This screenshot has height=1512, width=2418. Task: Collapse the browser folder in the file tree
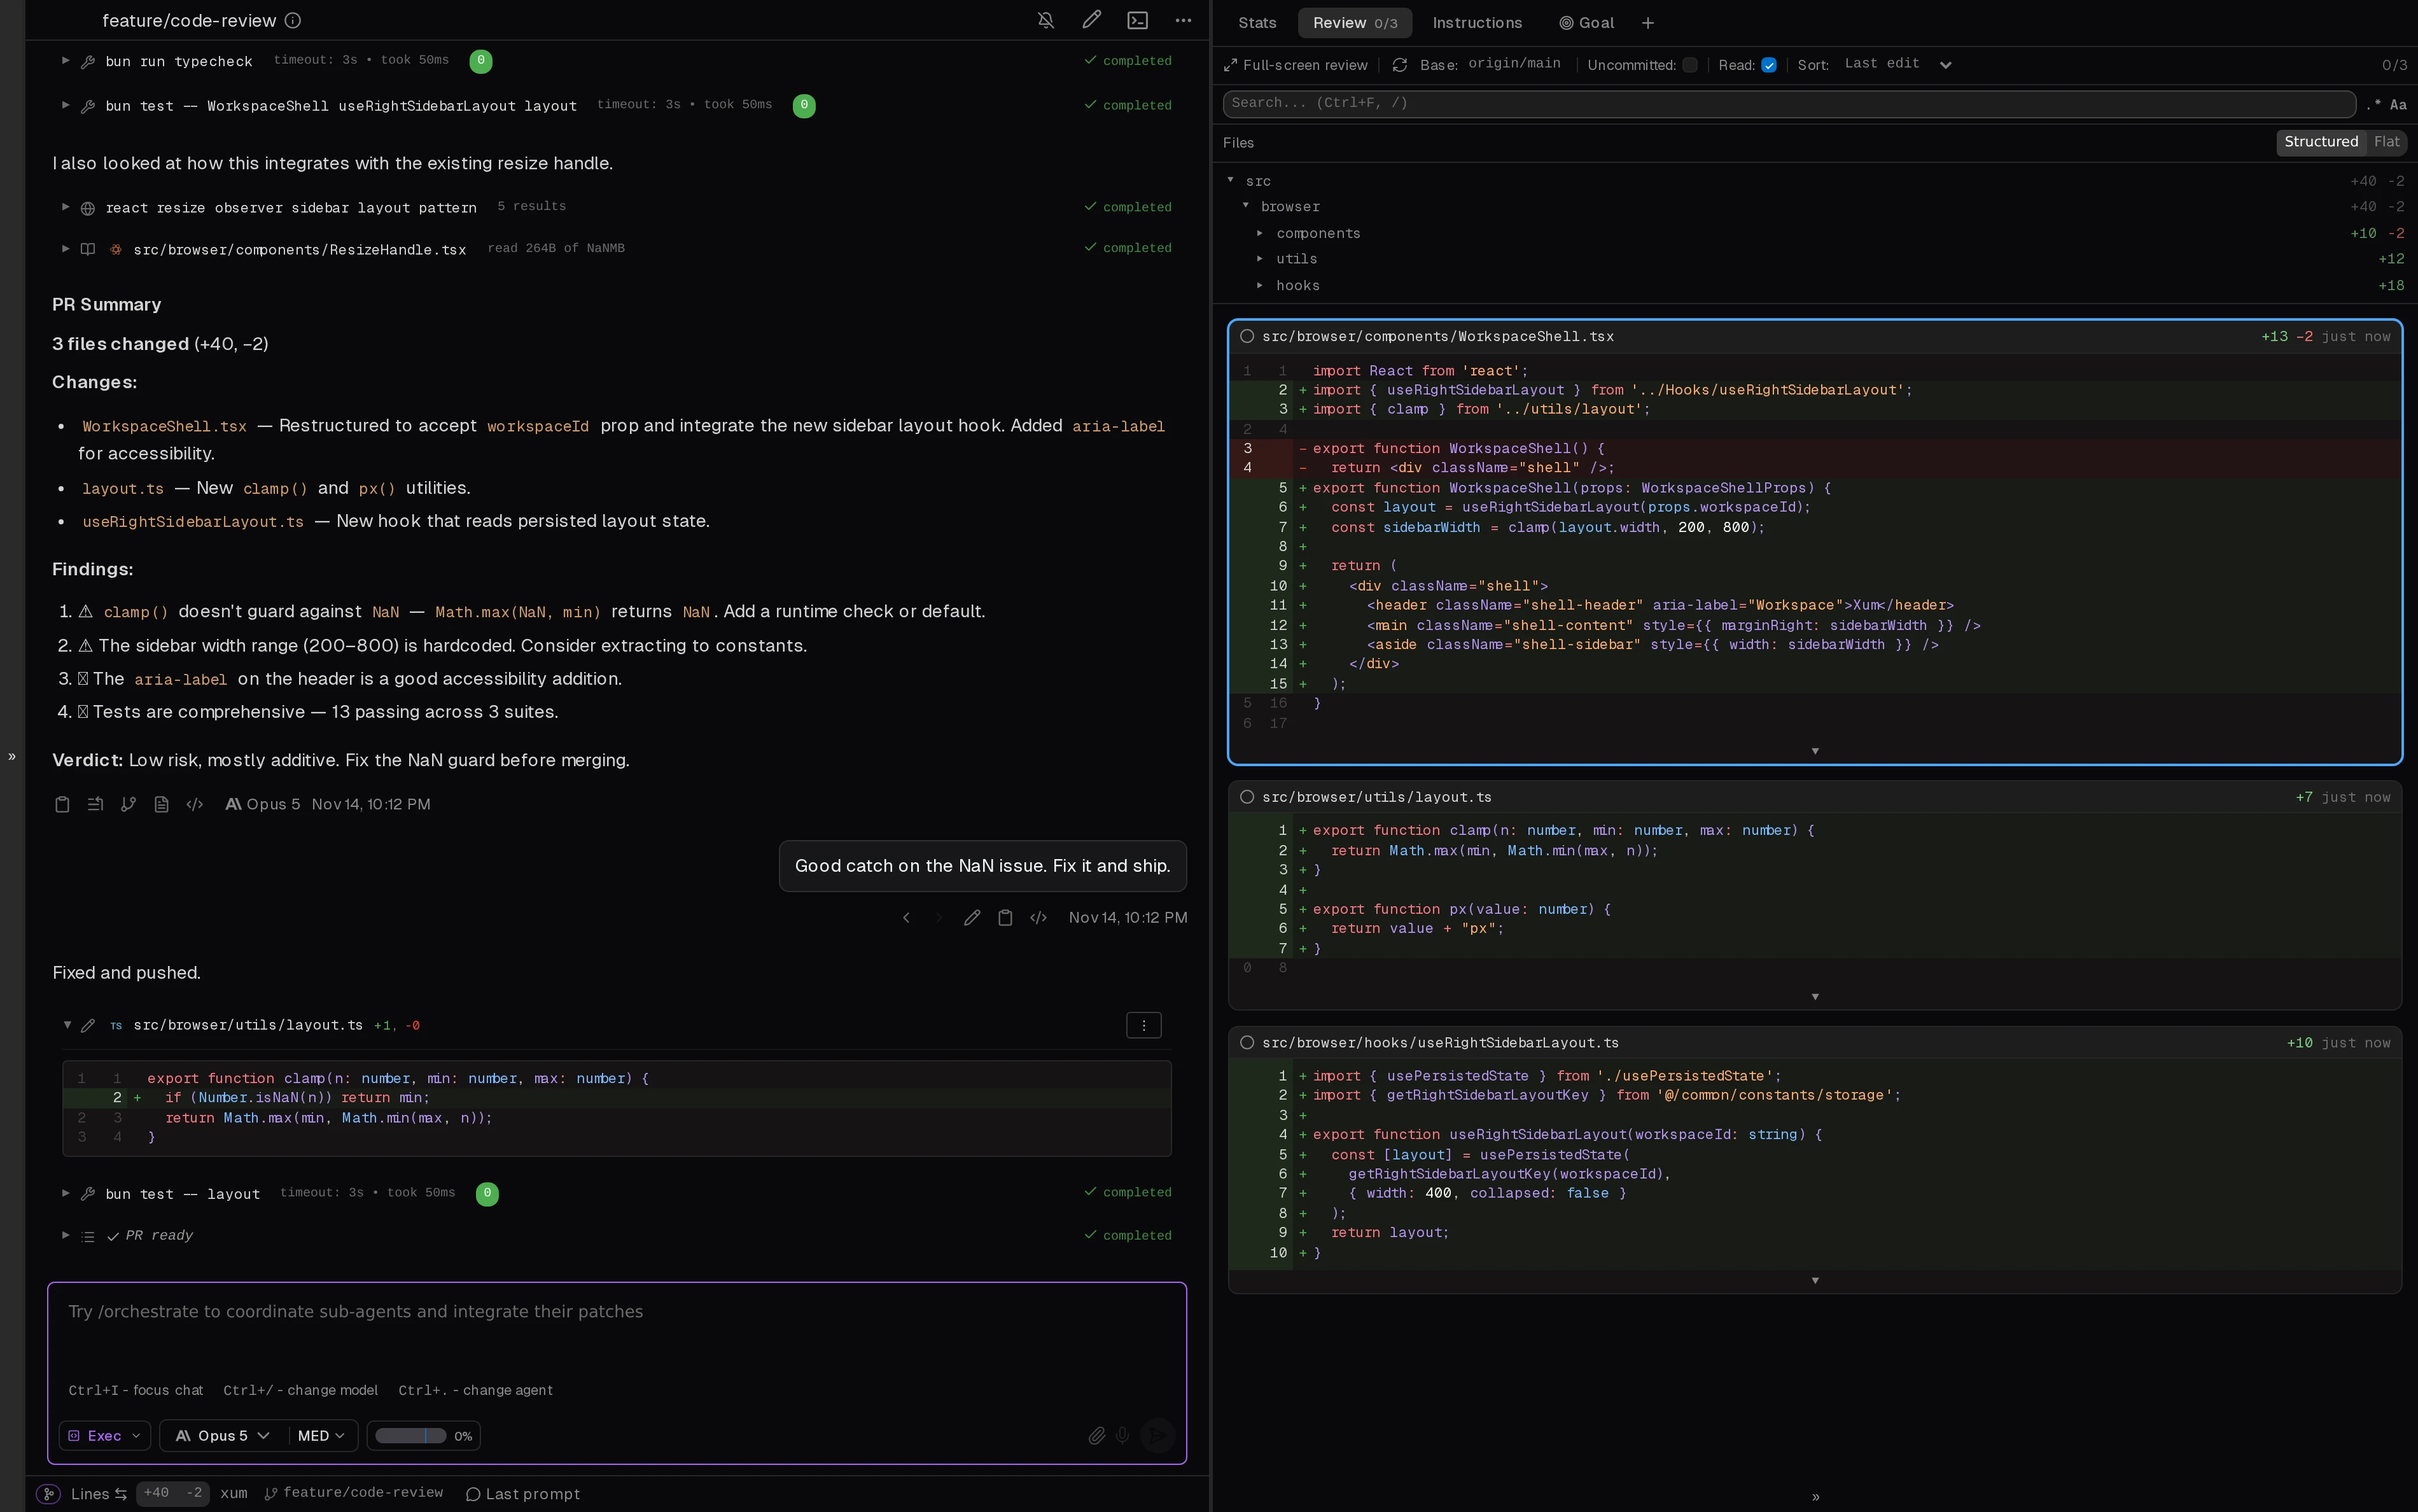coord(1246,205)
